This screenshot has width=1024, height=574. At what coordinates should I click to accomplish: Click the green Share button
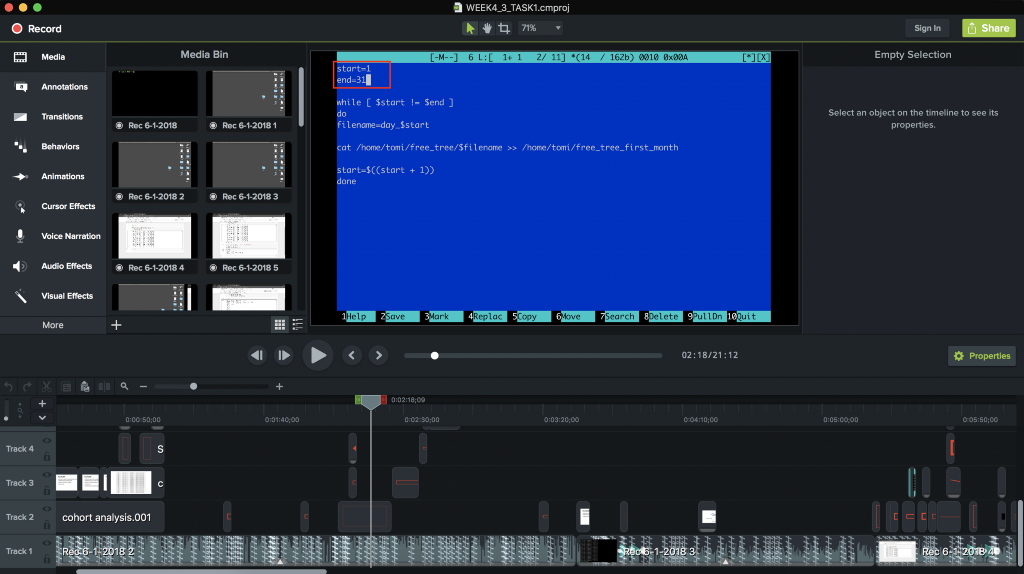[988, 28]
